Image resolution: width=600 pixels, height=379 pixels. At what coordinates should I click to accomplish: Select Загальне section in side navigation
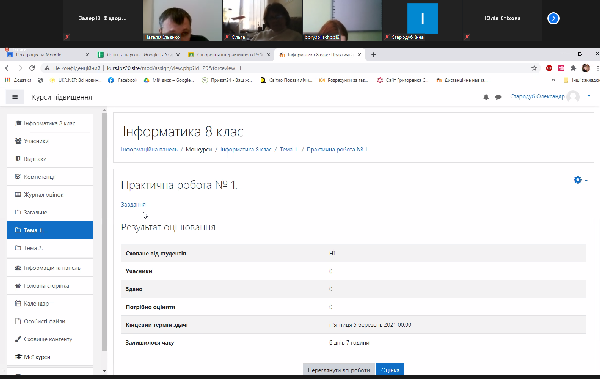point(50,212)
